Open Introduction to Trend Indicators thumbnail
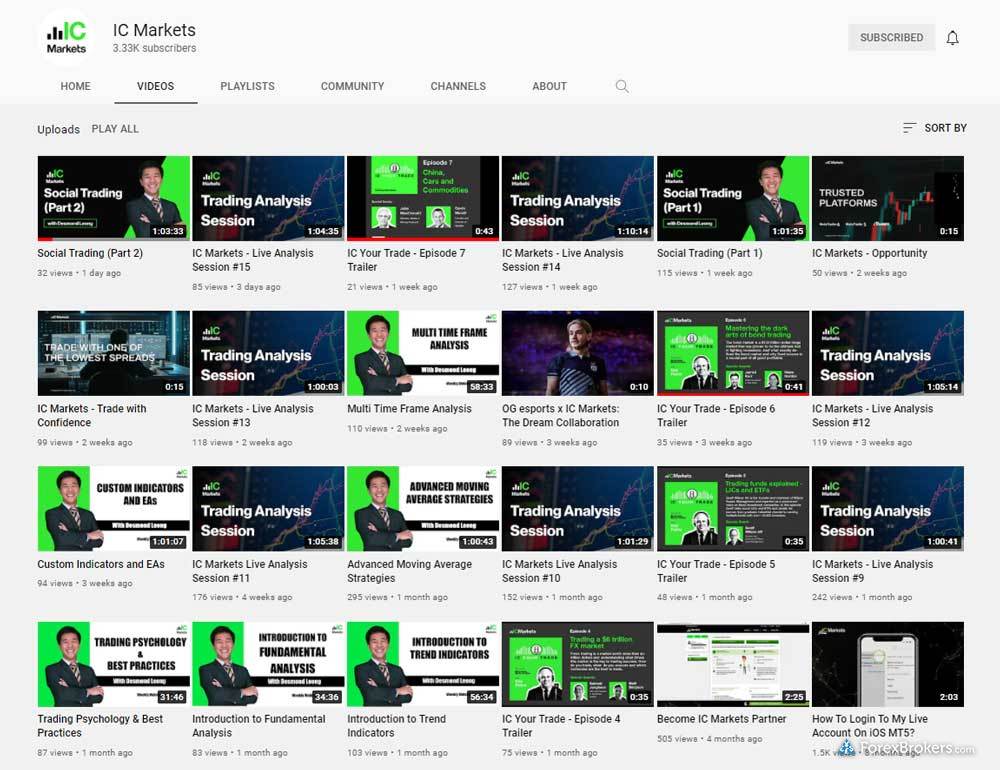This screenshot has width=1000, height=770. (x=422, y=664)
